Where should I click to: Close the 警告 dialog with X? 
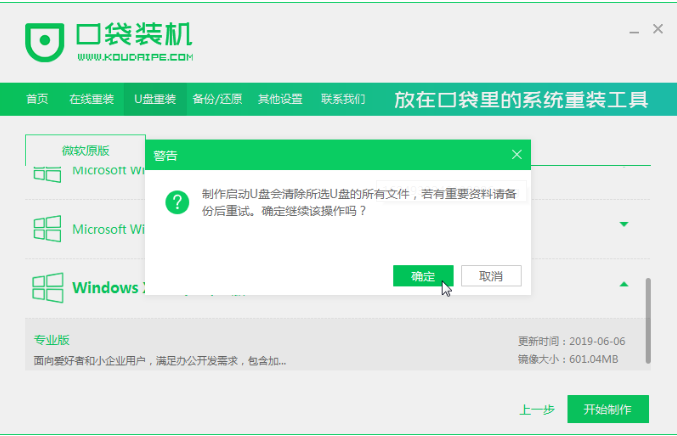(x=516, y=155)
